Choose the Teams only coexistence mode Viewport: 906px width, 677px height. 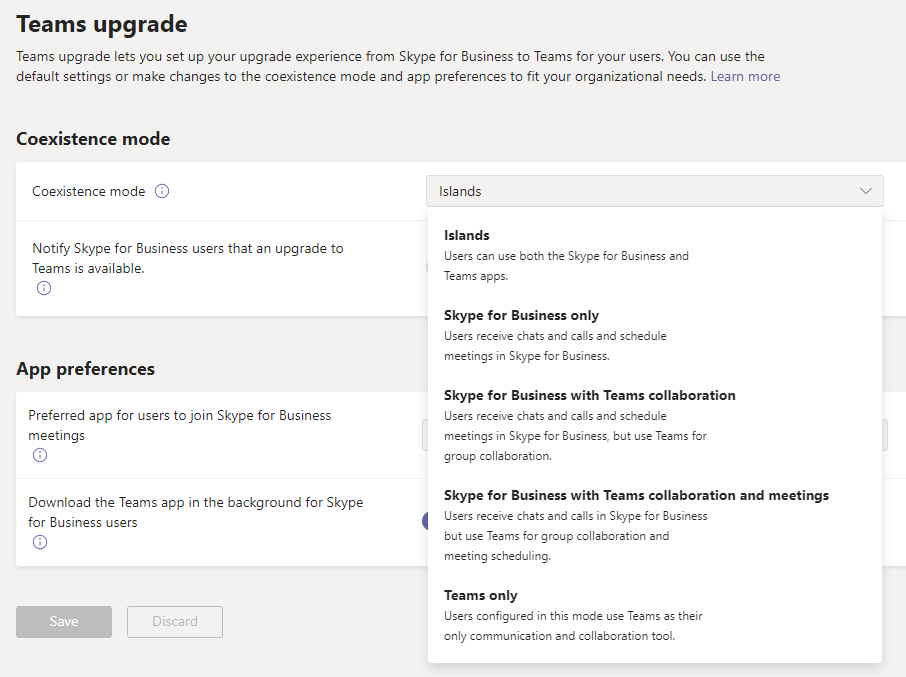[655, 615]
